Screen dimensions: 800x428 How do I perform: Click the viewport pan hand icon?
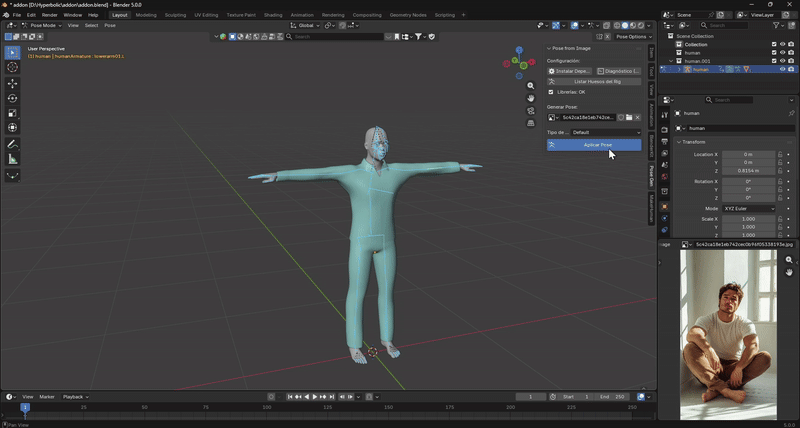(x=531, y=98)
